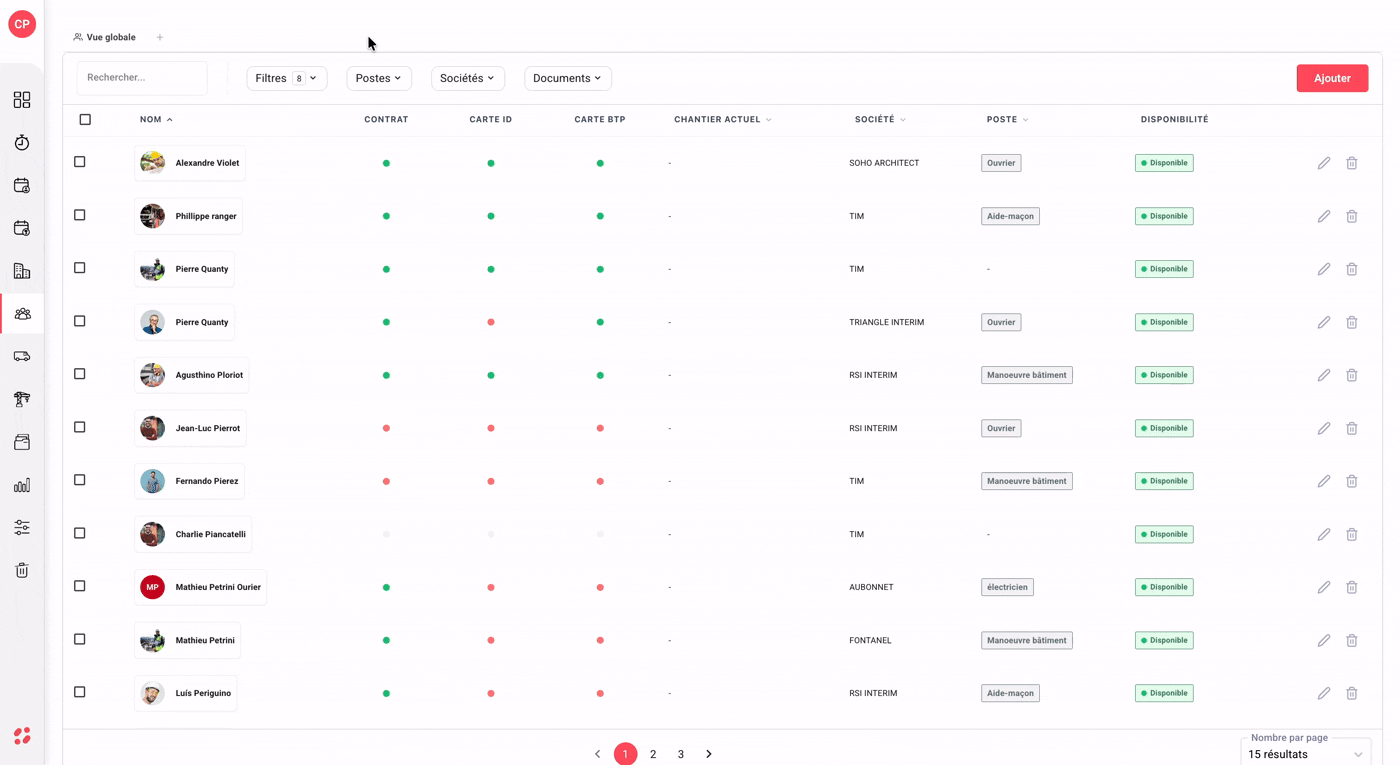This screenshot has width=1400, height=765.
Task: Check the Agusthino Ploriot row checkbox
Action: click(80, 374)
